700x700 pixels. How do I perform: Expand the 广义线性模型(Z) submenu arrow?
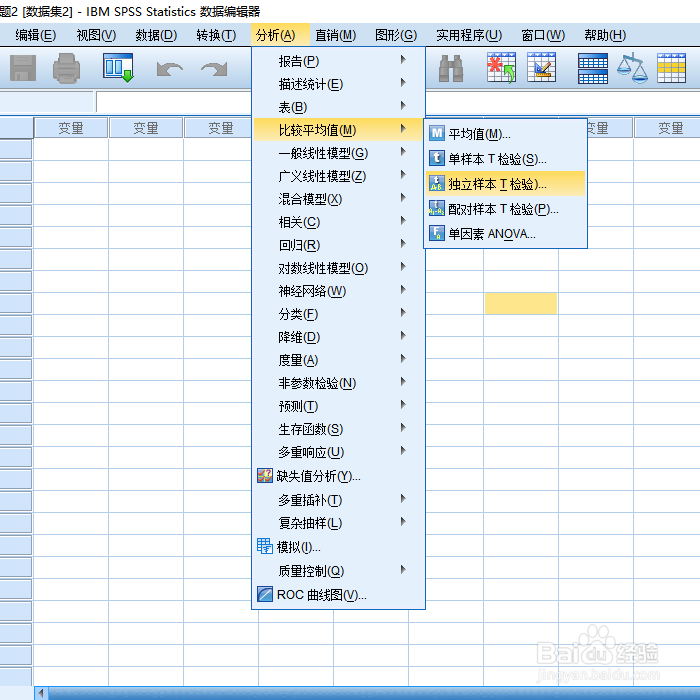pyautogui.click(x=403, y=175)
